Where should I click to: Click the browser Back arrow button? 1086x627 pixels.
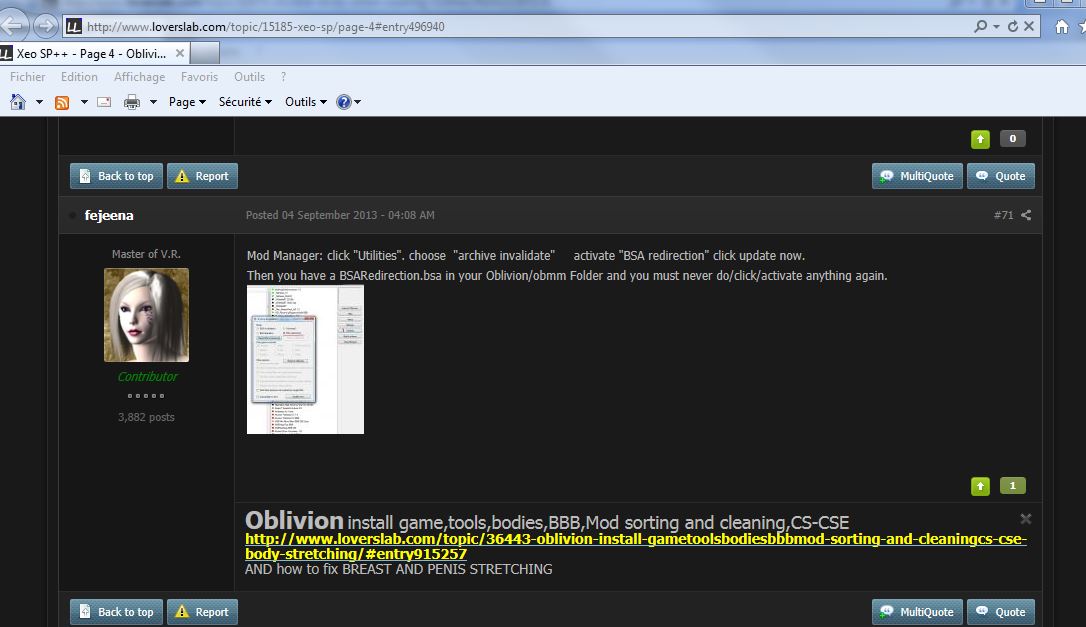(14, 26)
